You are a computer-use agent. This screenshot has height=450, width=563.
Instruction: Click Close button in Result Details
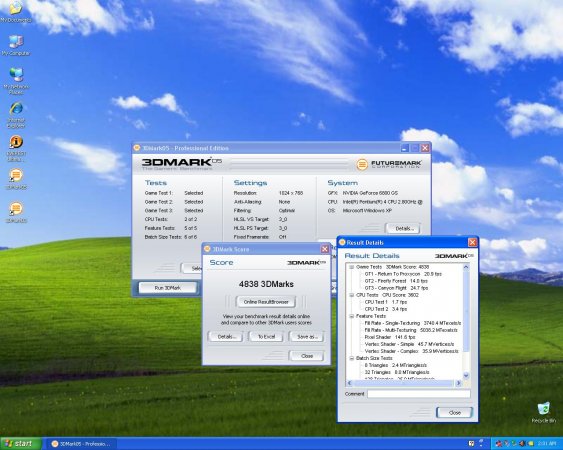455,413
